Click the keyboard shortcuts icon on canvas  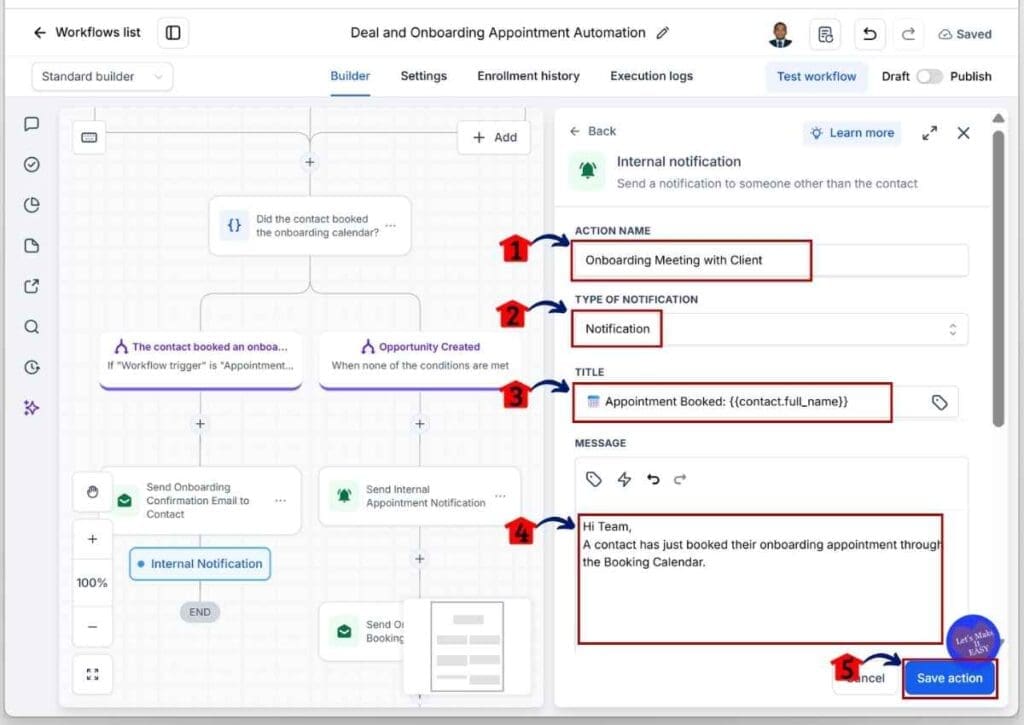click(89, 137)
